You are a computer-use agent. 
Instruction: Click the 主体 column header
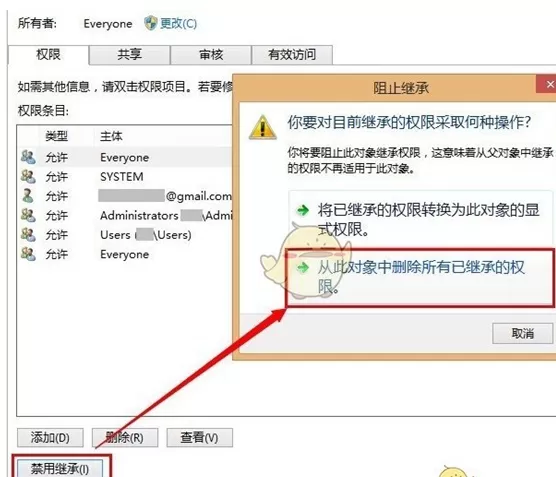tap(111, 136)
